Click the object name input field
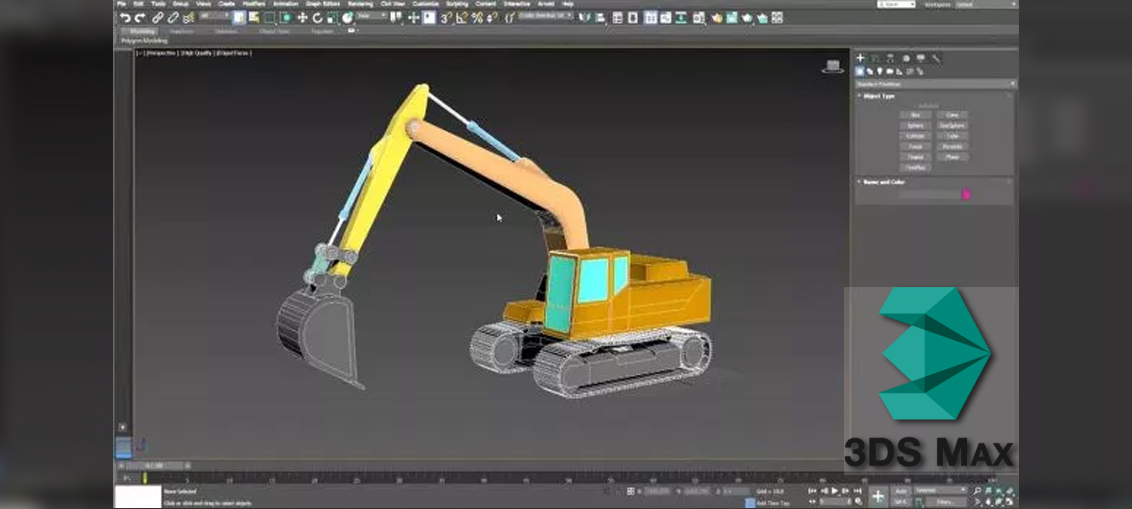Screen dimensions: 1132x509 click(x=928, y=194)
